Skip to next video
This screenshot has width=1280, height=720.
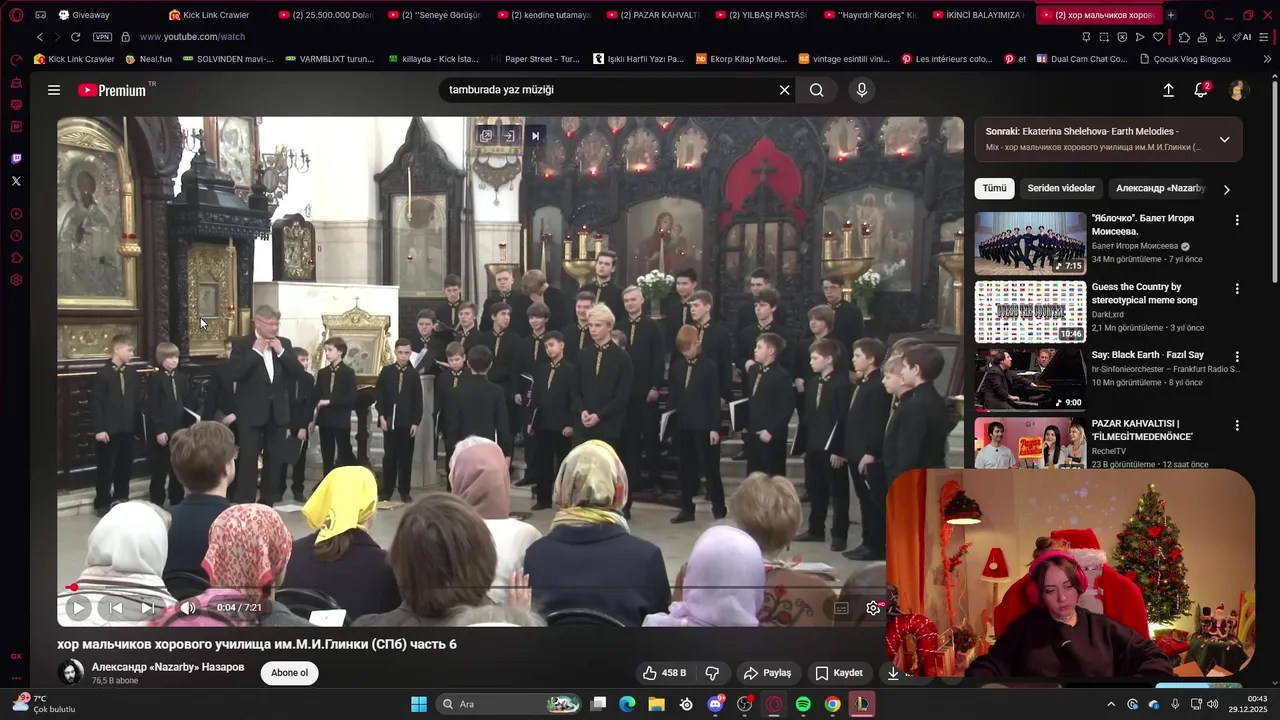[148, 607]
